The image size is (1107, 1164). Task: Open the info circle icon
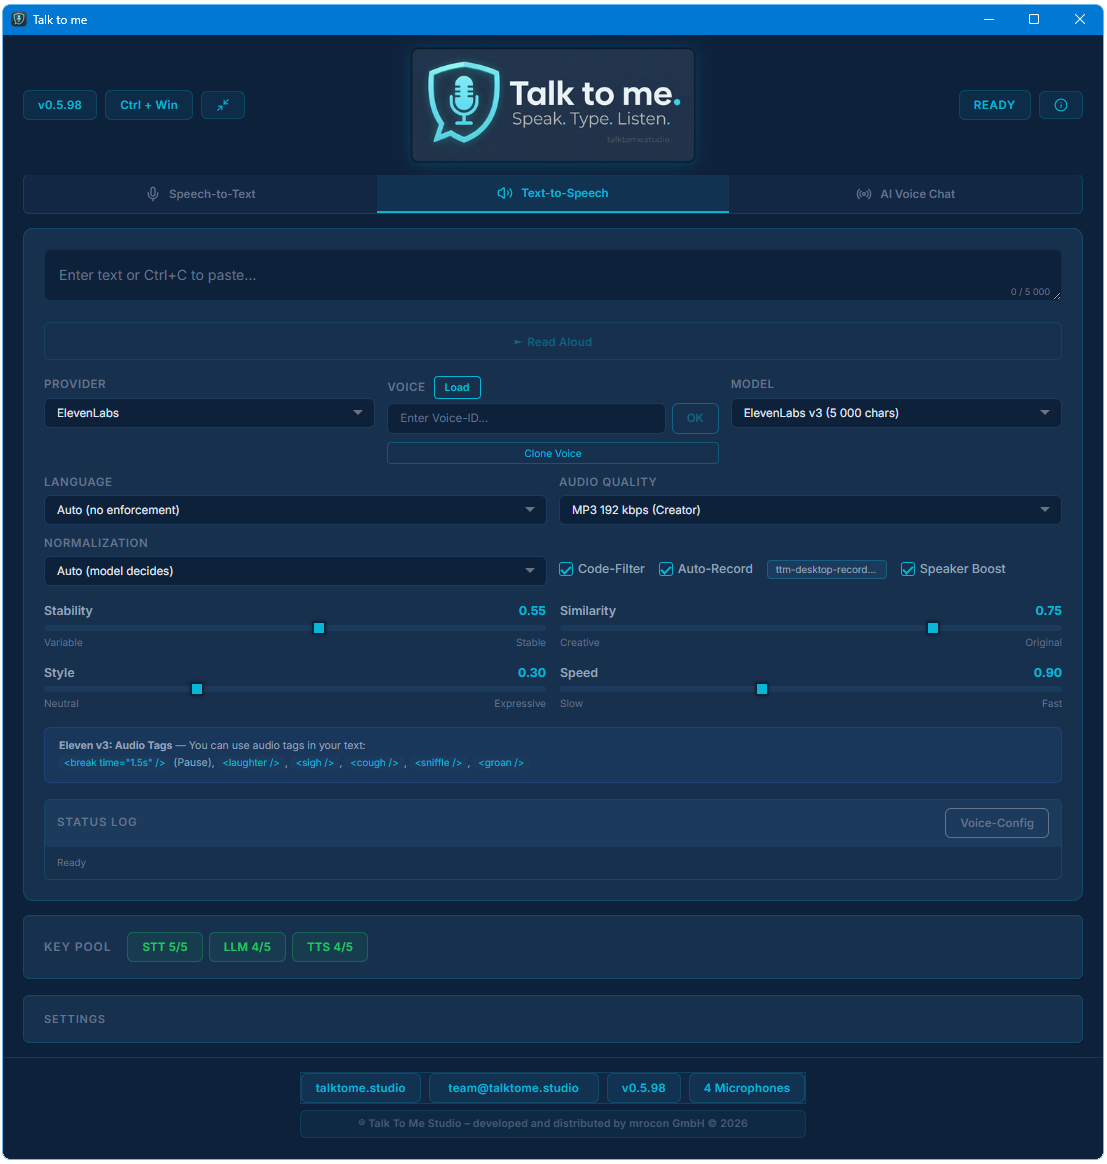pyautogui.click(x=1060, y=105)
